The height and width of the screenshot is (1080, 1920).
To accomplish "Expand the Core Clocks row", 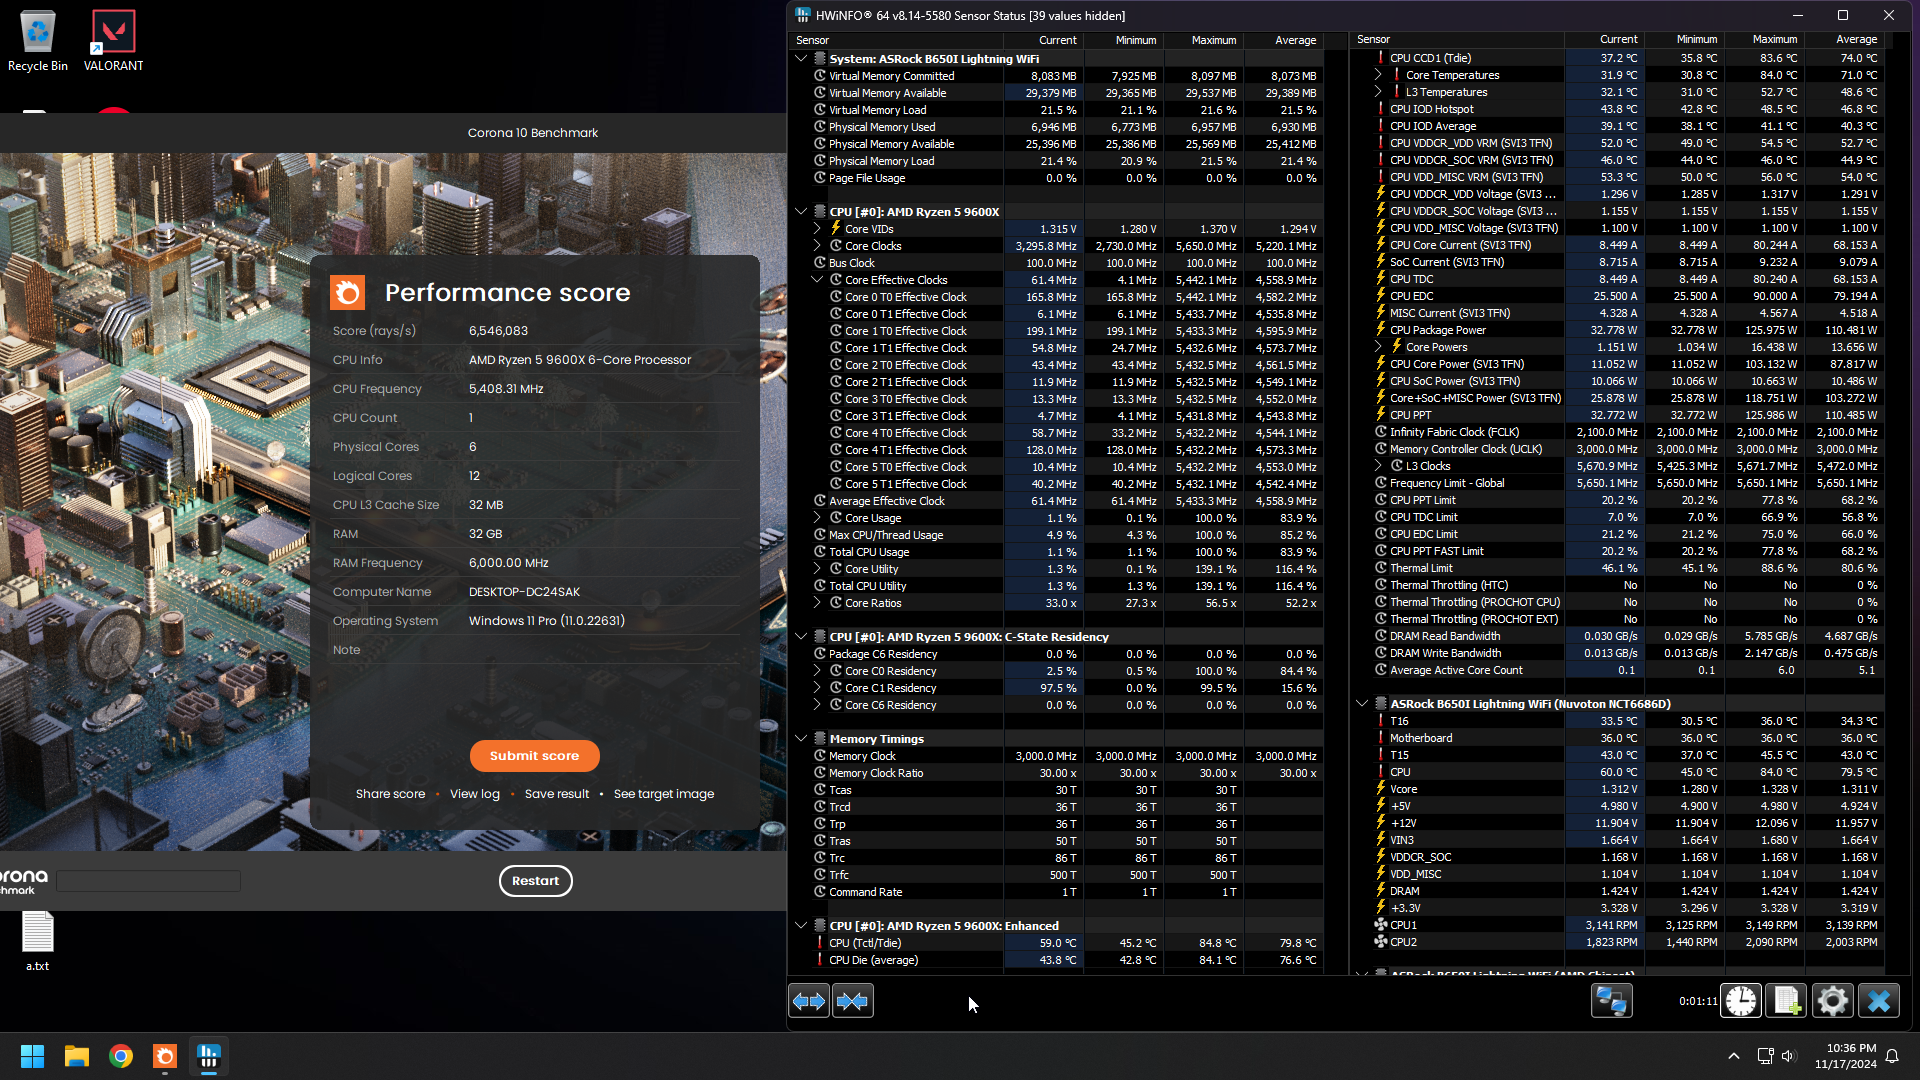I will coord(817,246).
